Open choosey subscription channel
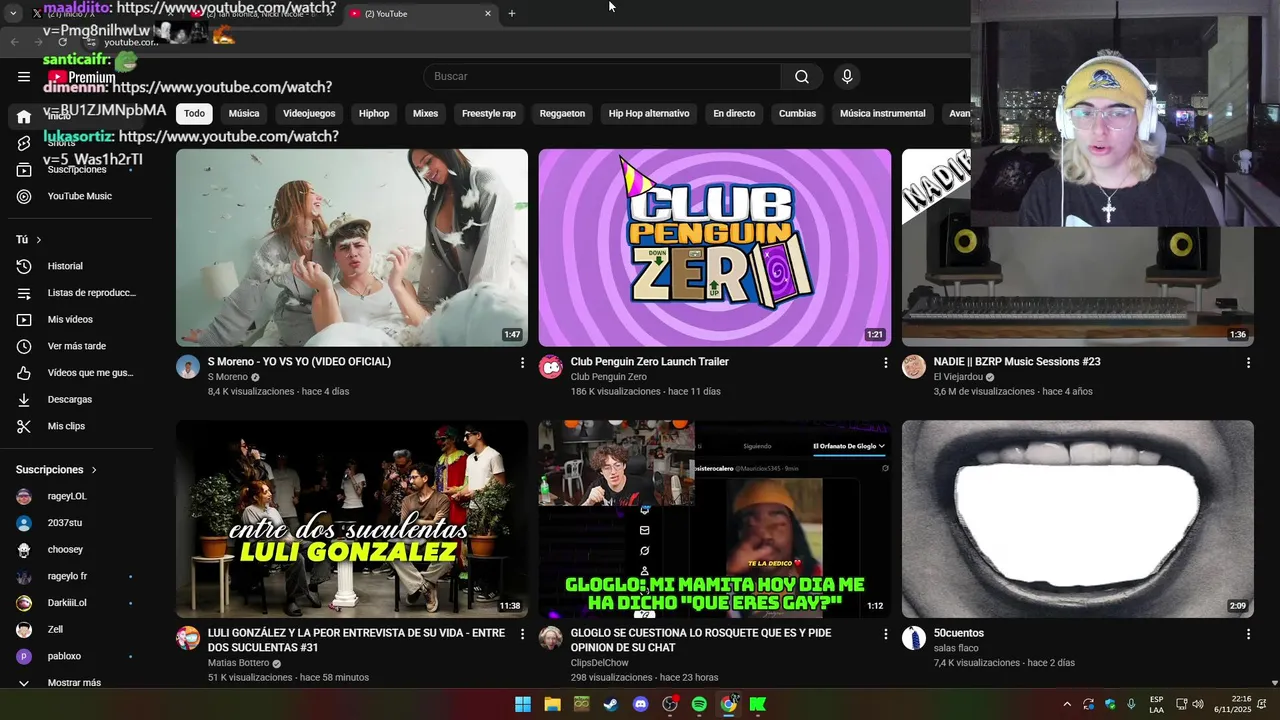 (66, 550)
